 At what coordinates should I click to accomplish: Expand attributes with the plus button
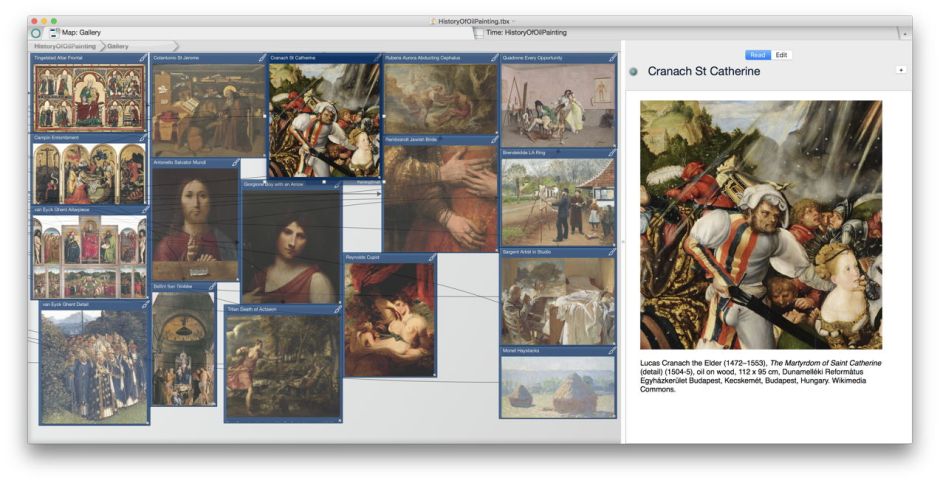pyautogui.click(x=900, y=70)
